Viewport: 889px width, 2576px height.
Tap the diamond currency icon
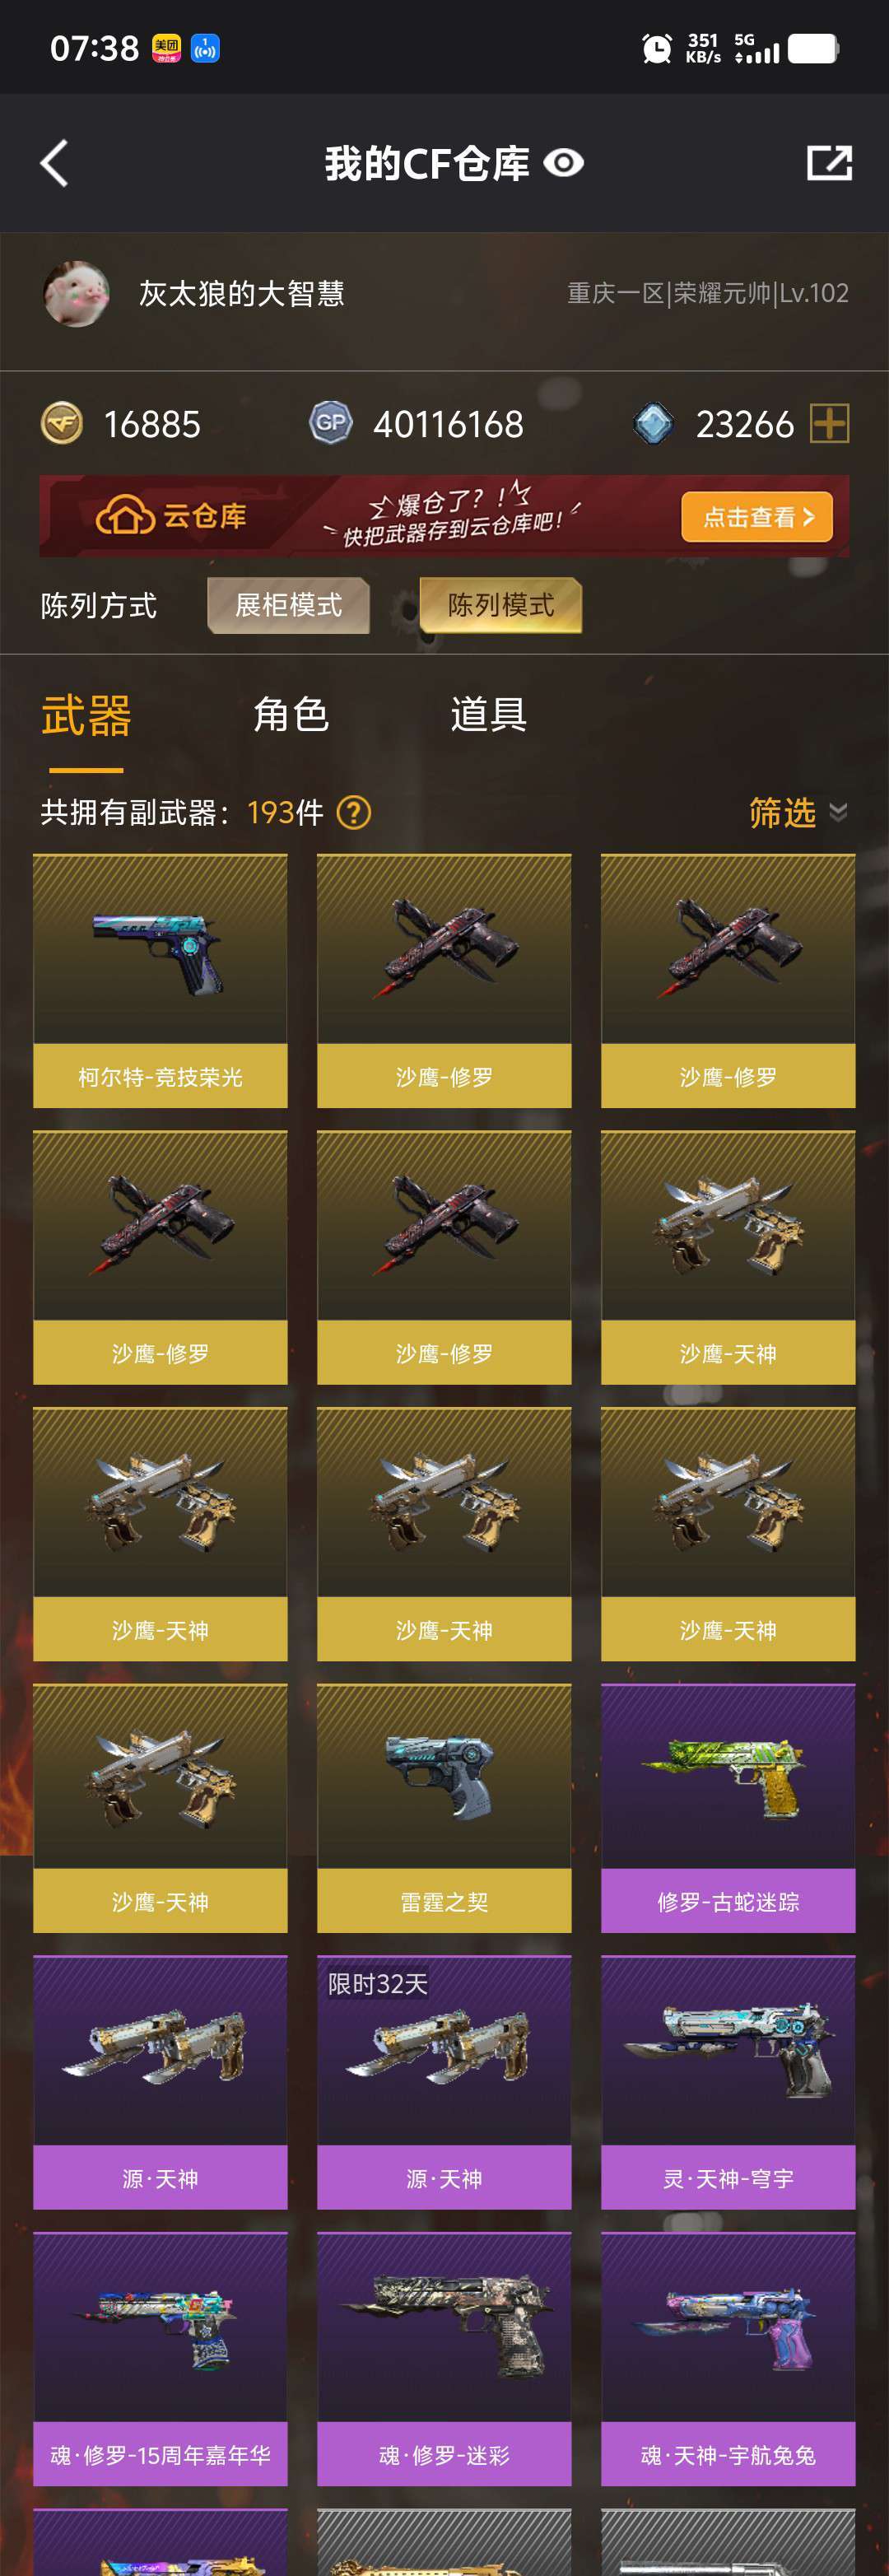[x=653, y=424]
